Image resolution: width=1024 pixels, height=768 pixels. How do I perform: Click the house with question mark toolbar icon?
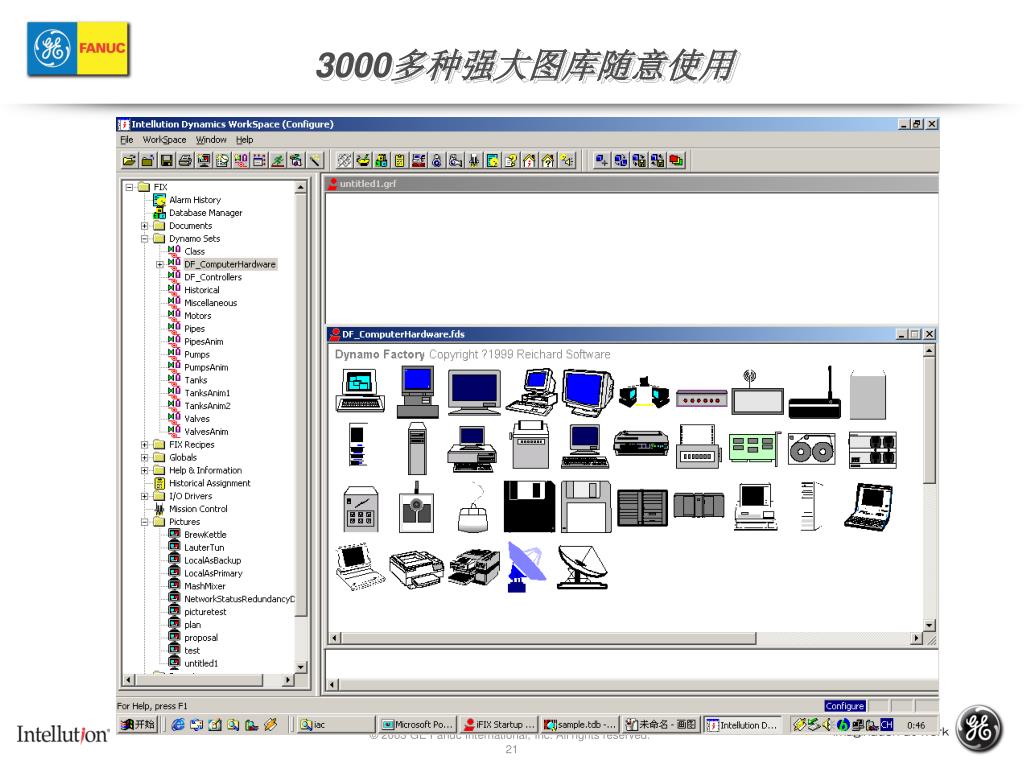tap(547, 160)
